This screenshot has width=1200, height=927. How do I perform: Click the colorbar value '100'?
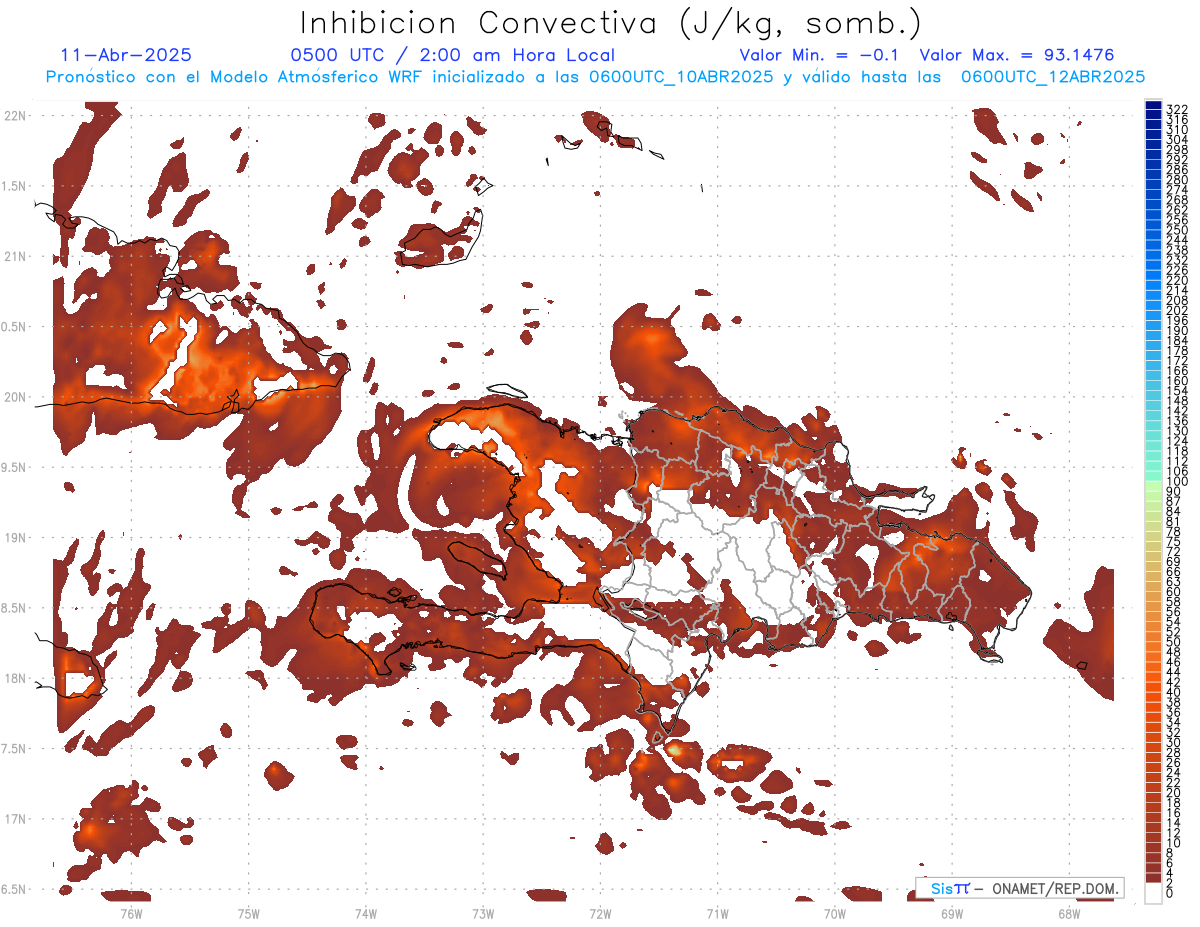[x=1177, y=483]
